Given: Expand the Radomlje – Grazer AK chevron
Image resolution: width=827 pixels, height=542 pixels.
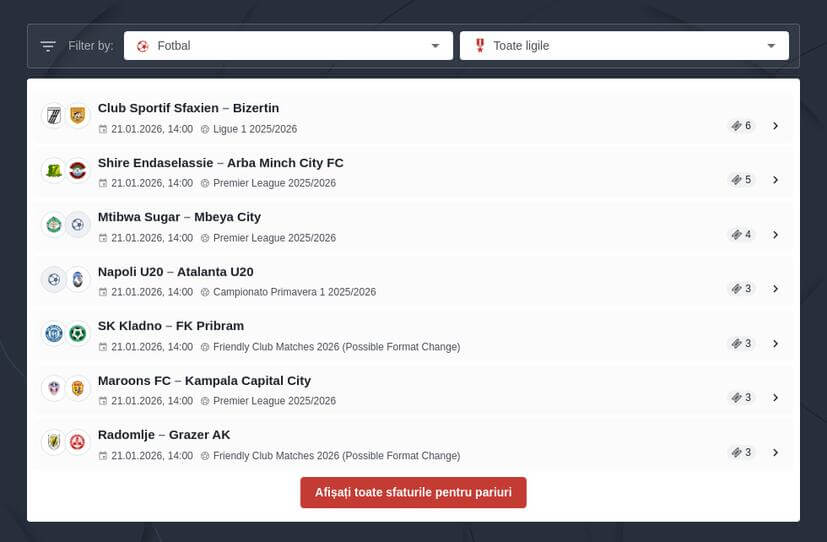Looking at the screenshot, I should (x=775, y=452).
